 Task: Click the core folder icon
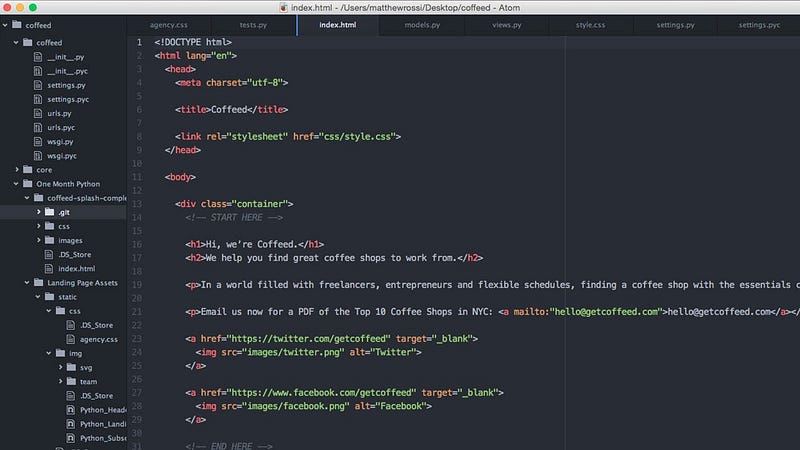(28, 169)
